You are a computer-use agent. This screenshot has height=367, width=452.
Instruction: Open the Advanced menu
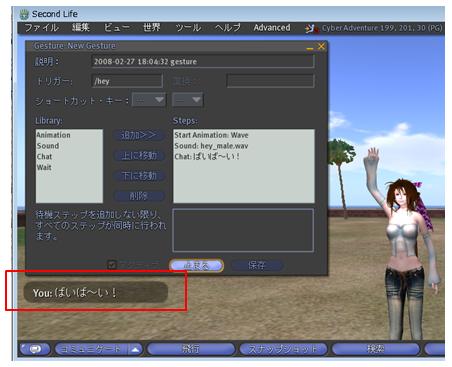pos(272,28)
